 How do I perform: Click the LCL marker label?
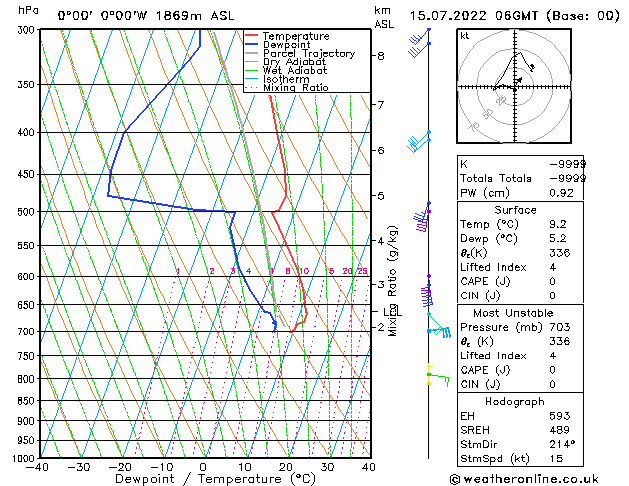coord(392,312)
